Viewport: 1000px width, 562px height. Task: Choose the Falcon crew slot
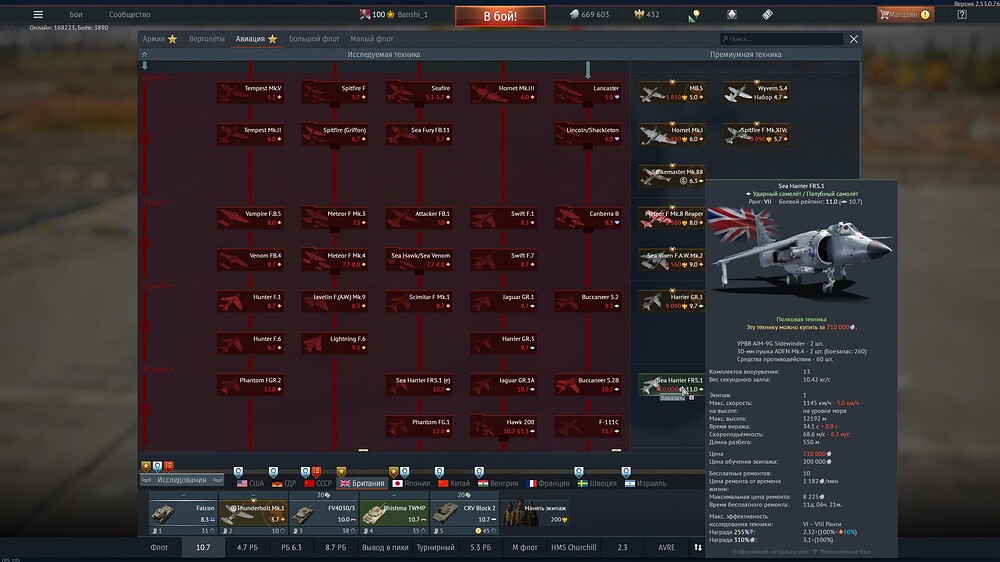coord(183,512)
